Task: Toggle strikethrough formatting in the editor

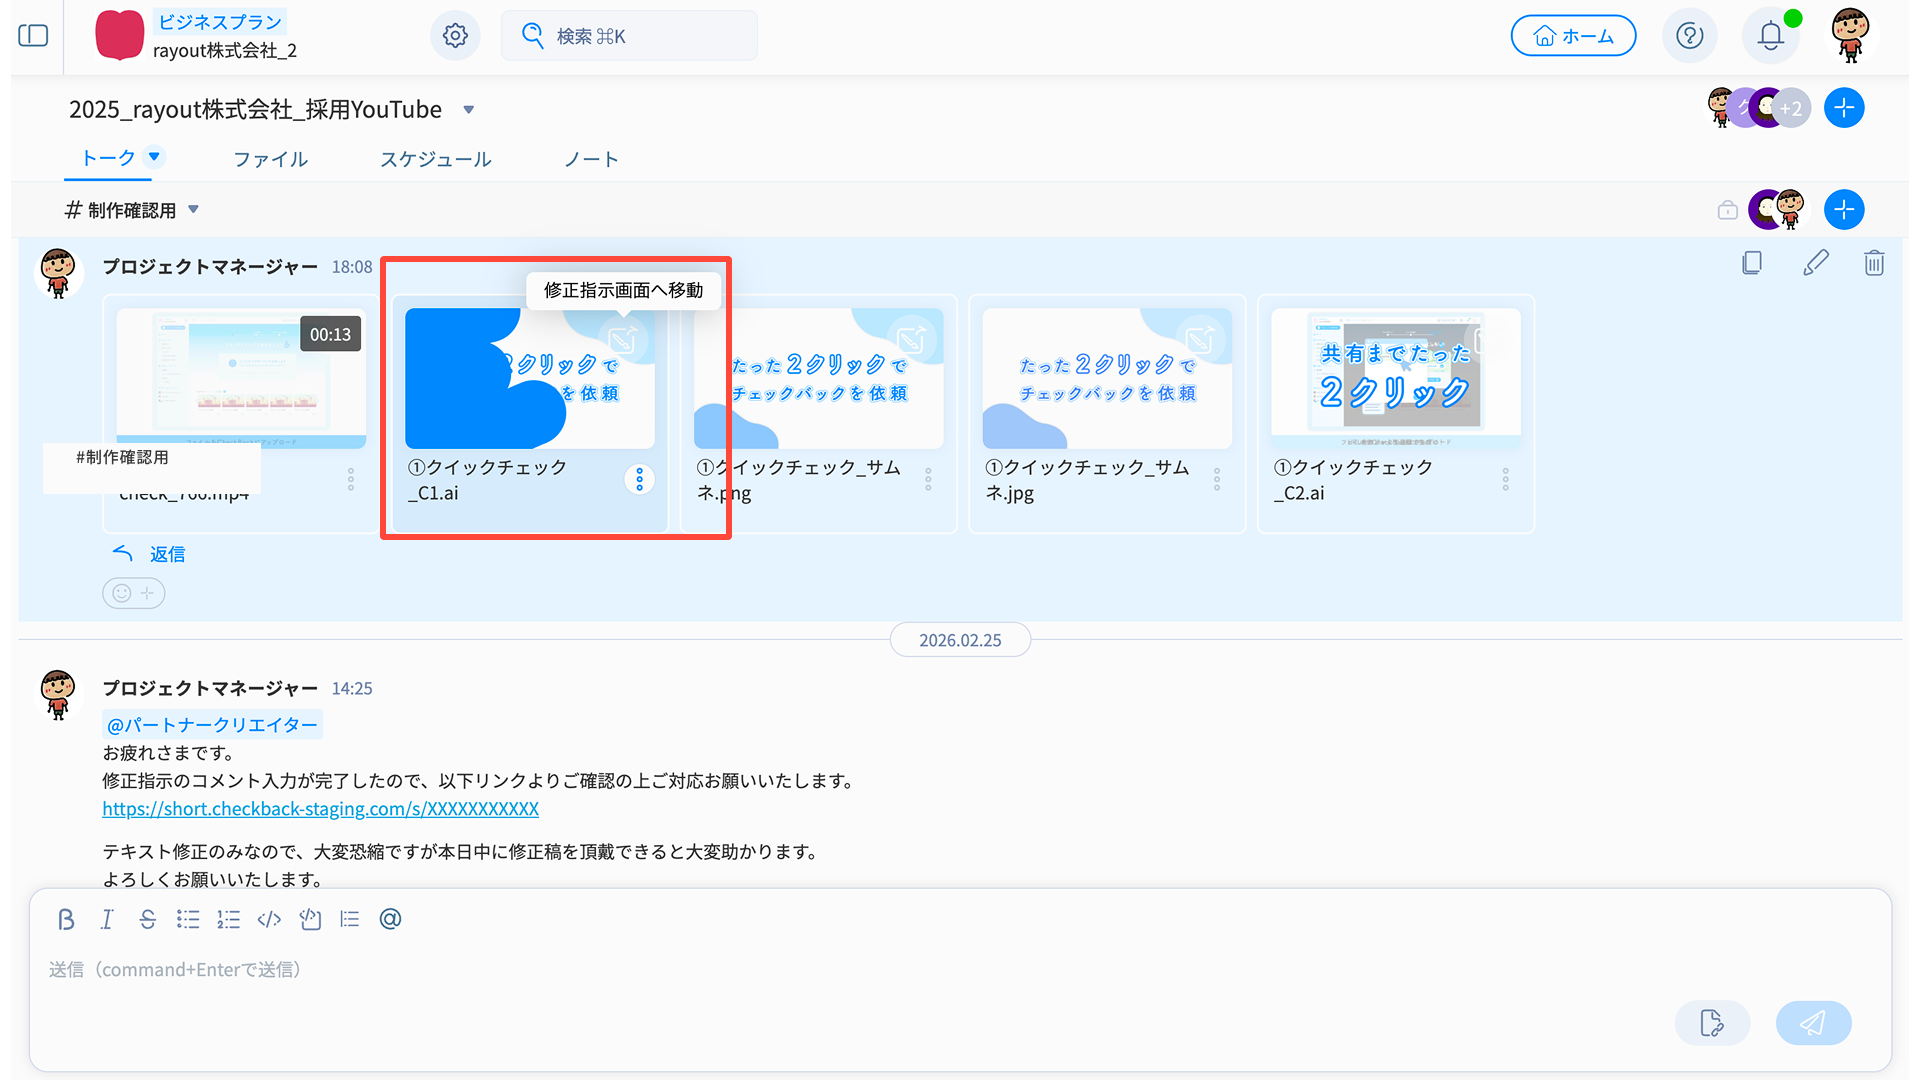Action: 147,919
